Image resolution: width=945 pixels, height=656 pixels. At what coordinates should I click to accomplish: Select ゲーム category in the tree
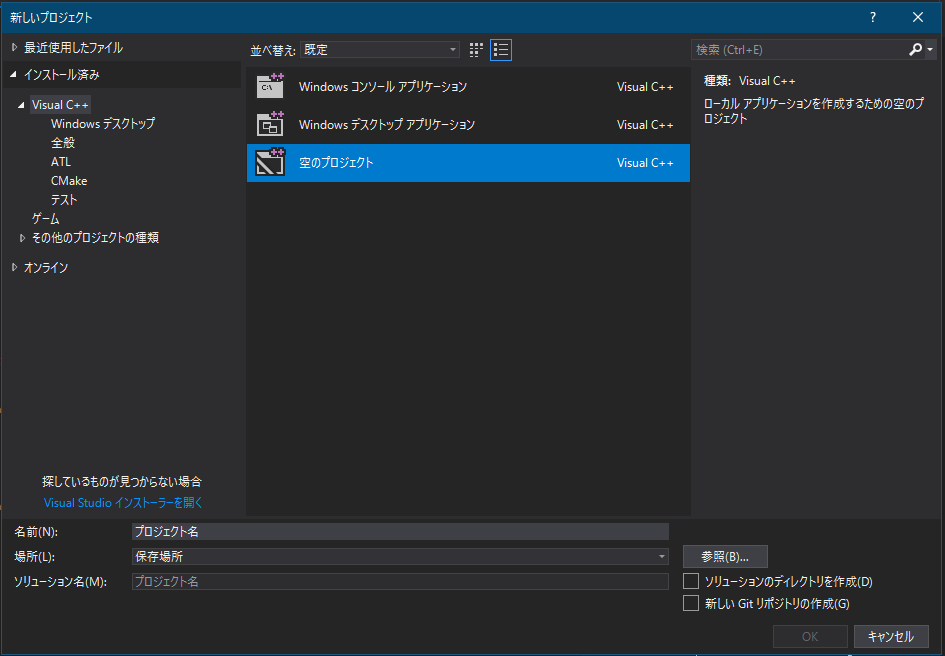(x=46, y=219)
